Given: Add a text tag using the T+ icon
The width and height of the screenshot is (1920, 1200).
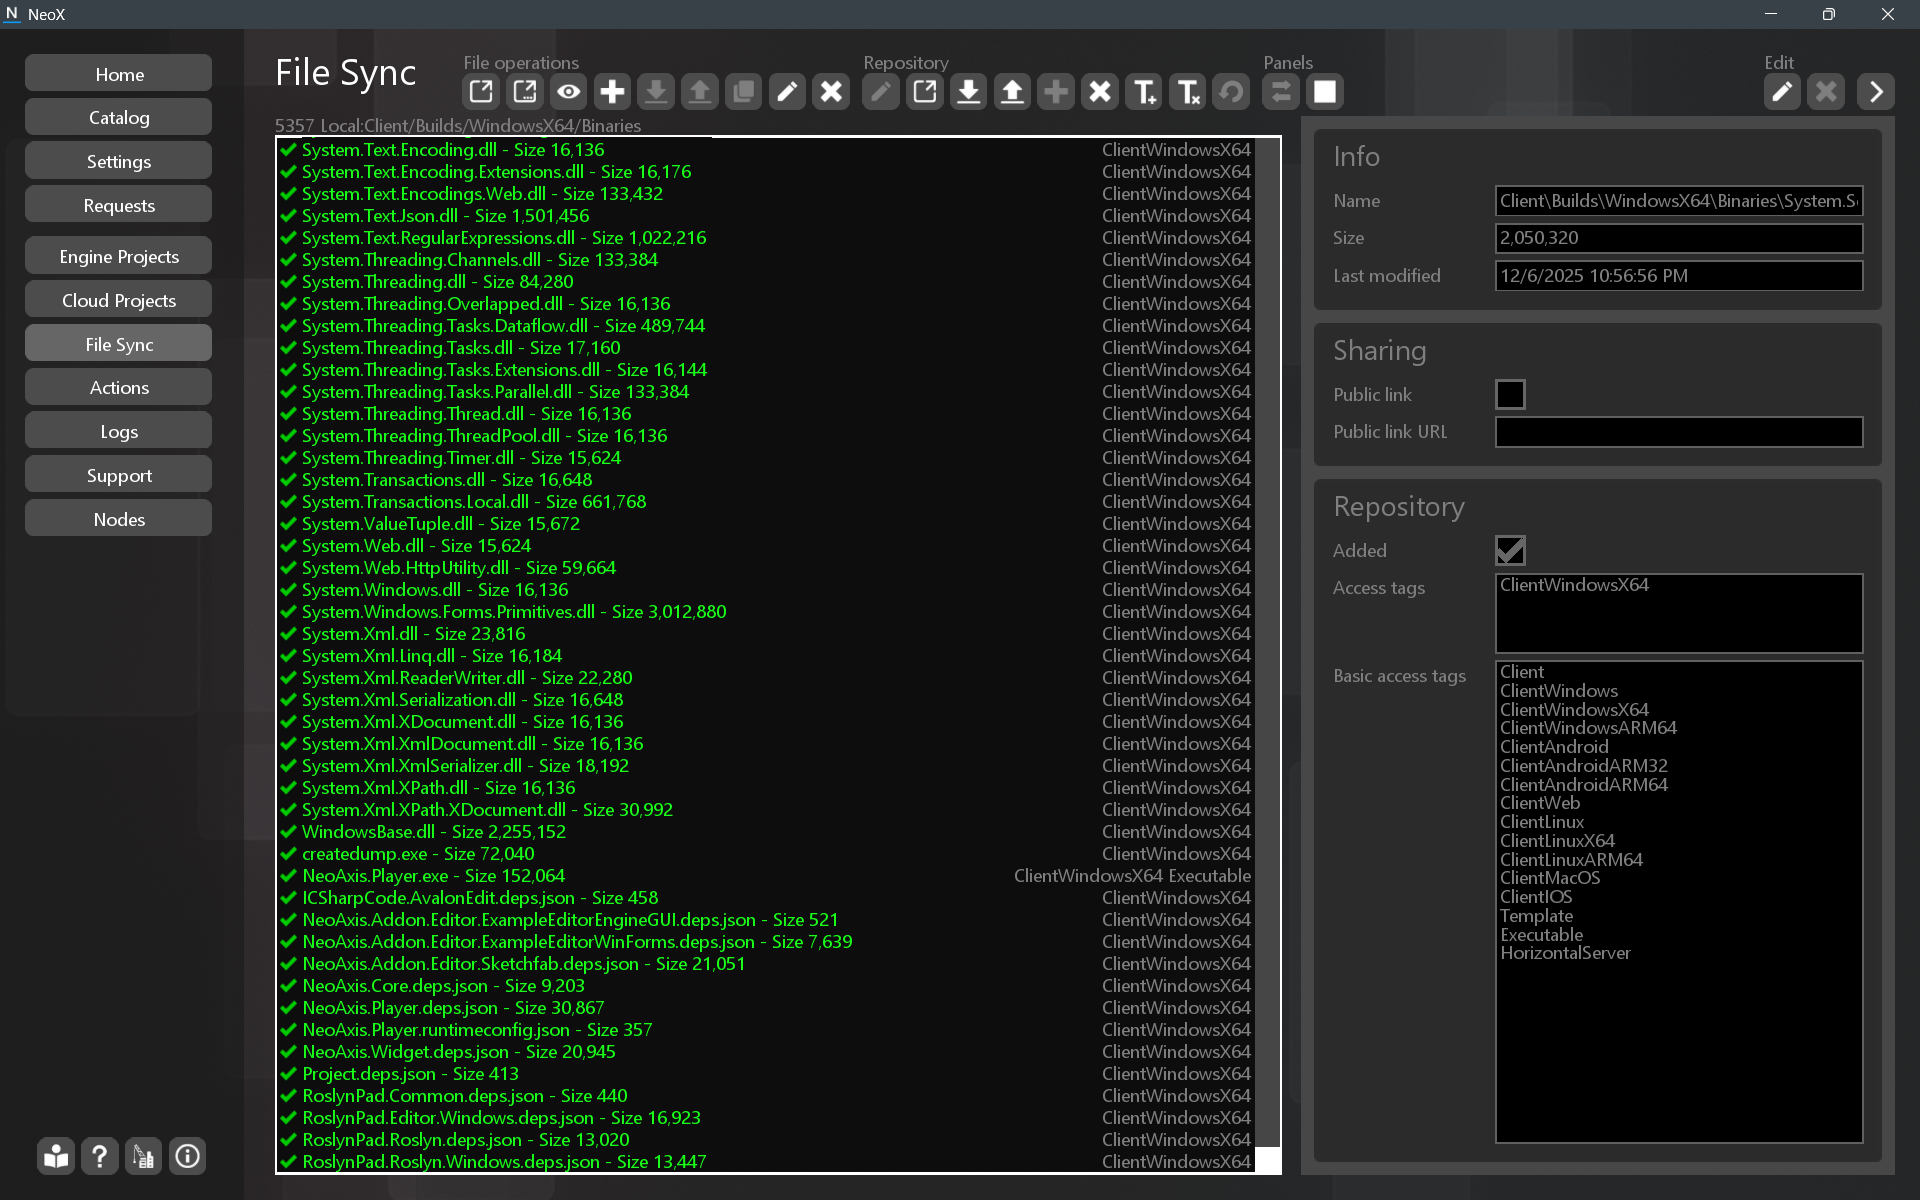Looking at the screenshot, I should pyautogui.click(x=1143, y=91).
